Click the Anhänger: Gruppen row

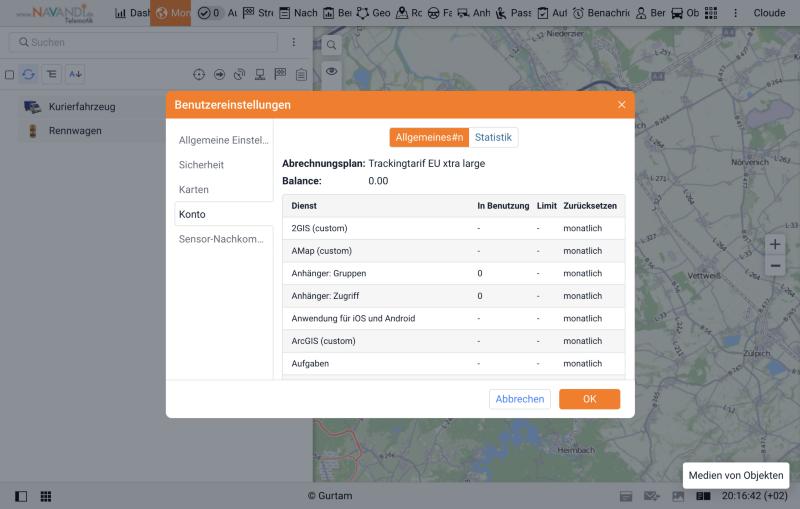coord(454,273)
